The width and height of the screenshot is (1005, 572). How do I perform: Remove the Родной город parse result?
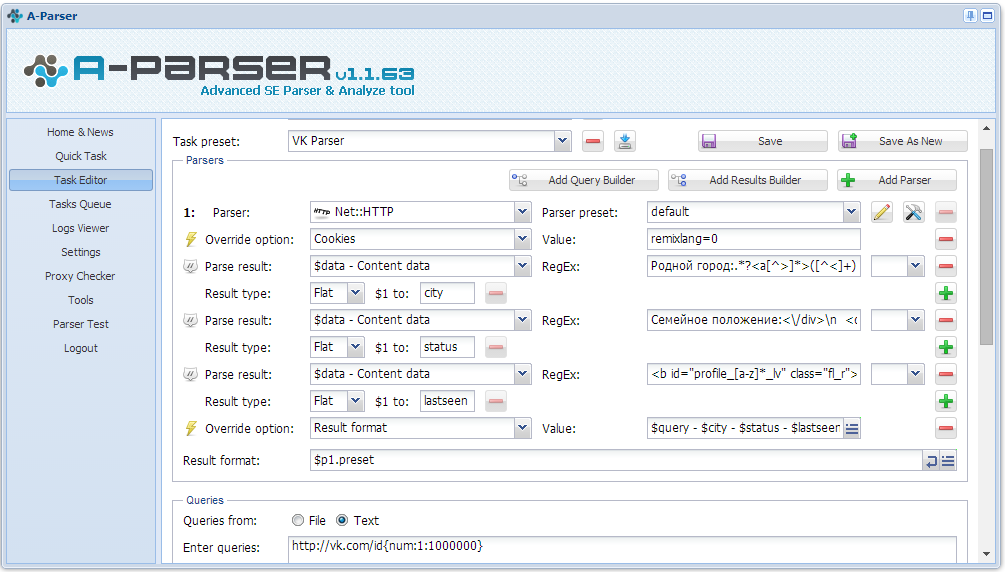(945, 266)
